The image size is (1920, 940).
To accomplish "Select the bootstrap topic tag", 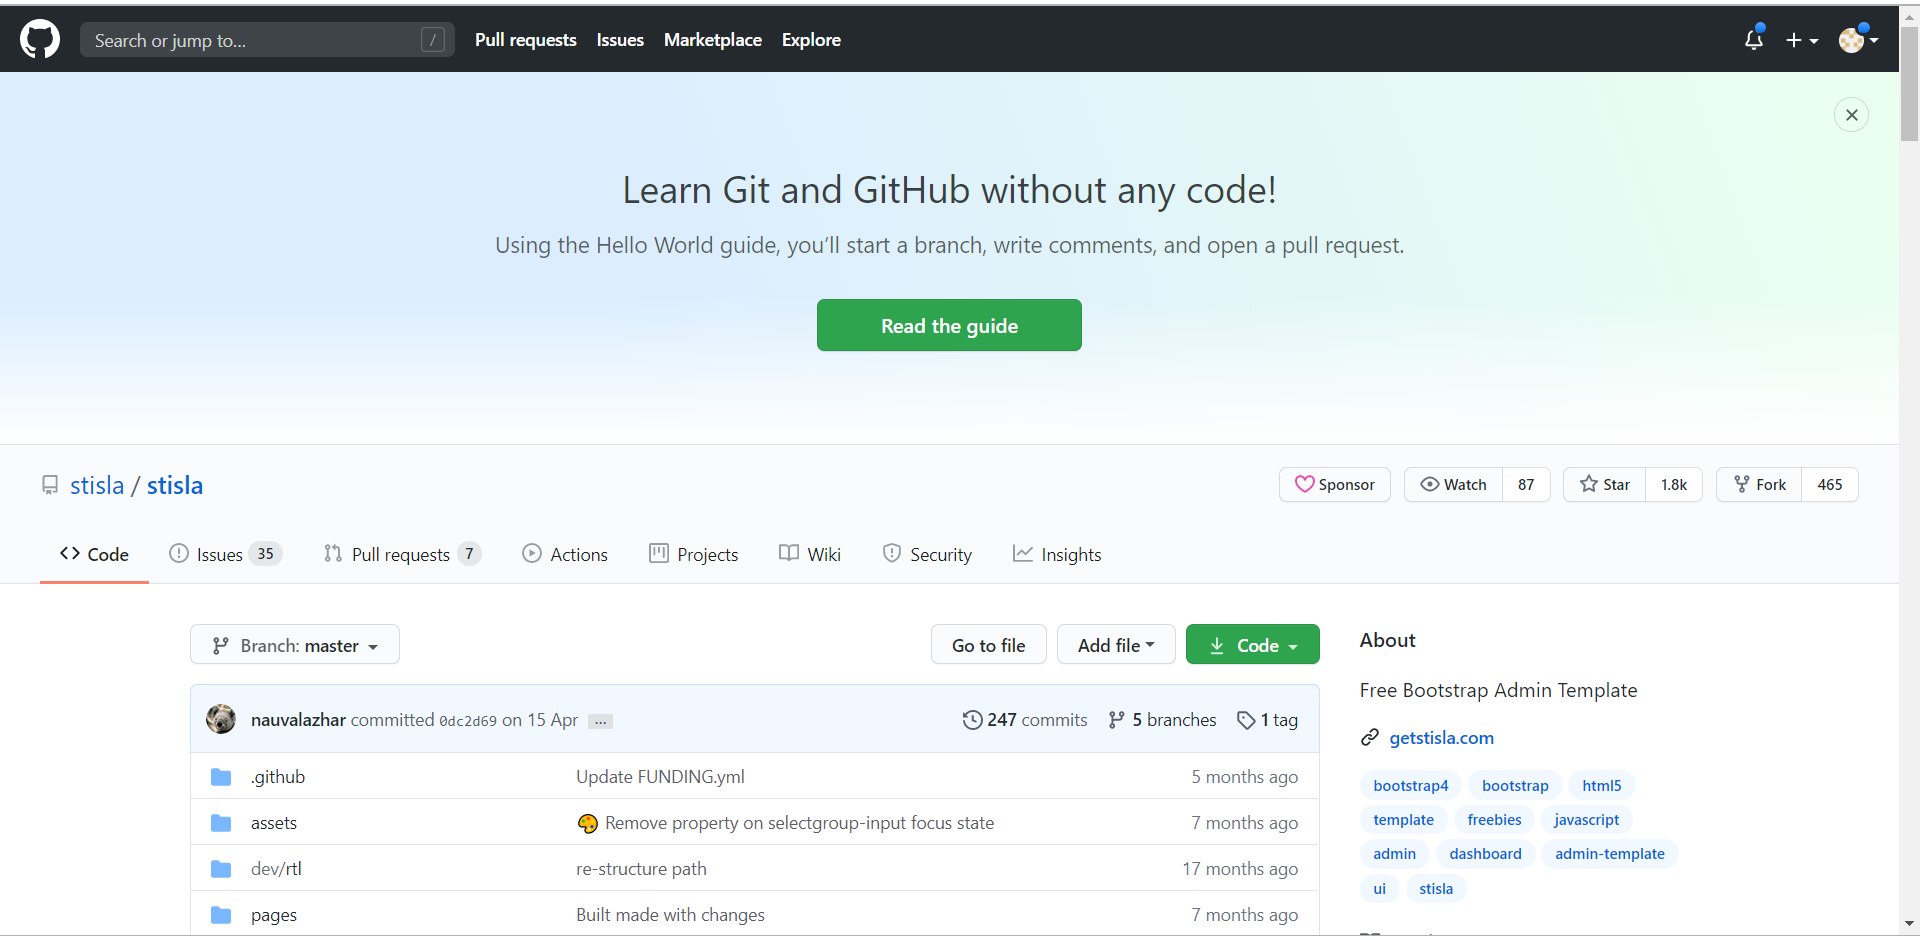I will click(1515, 786).
